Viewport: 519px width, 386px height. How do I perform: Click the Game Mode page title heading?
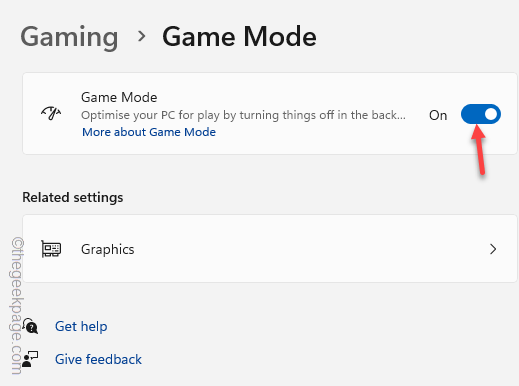point(239,37)
